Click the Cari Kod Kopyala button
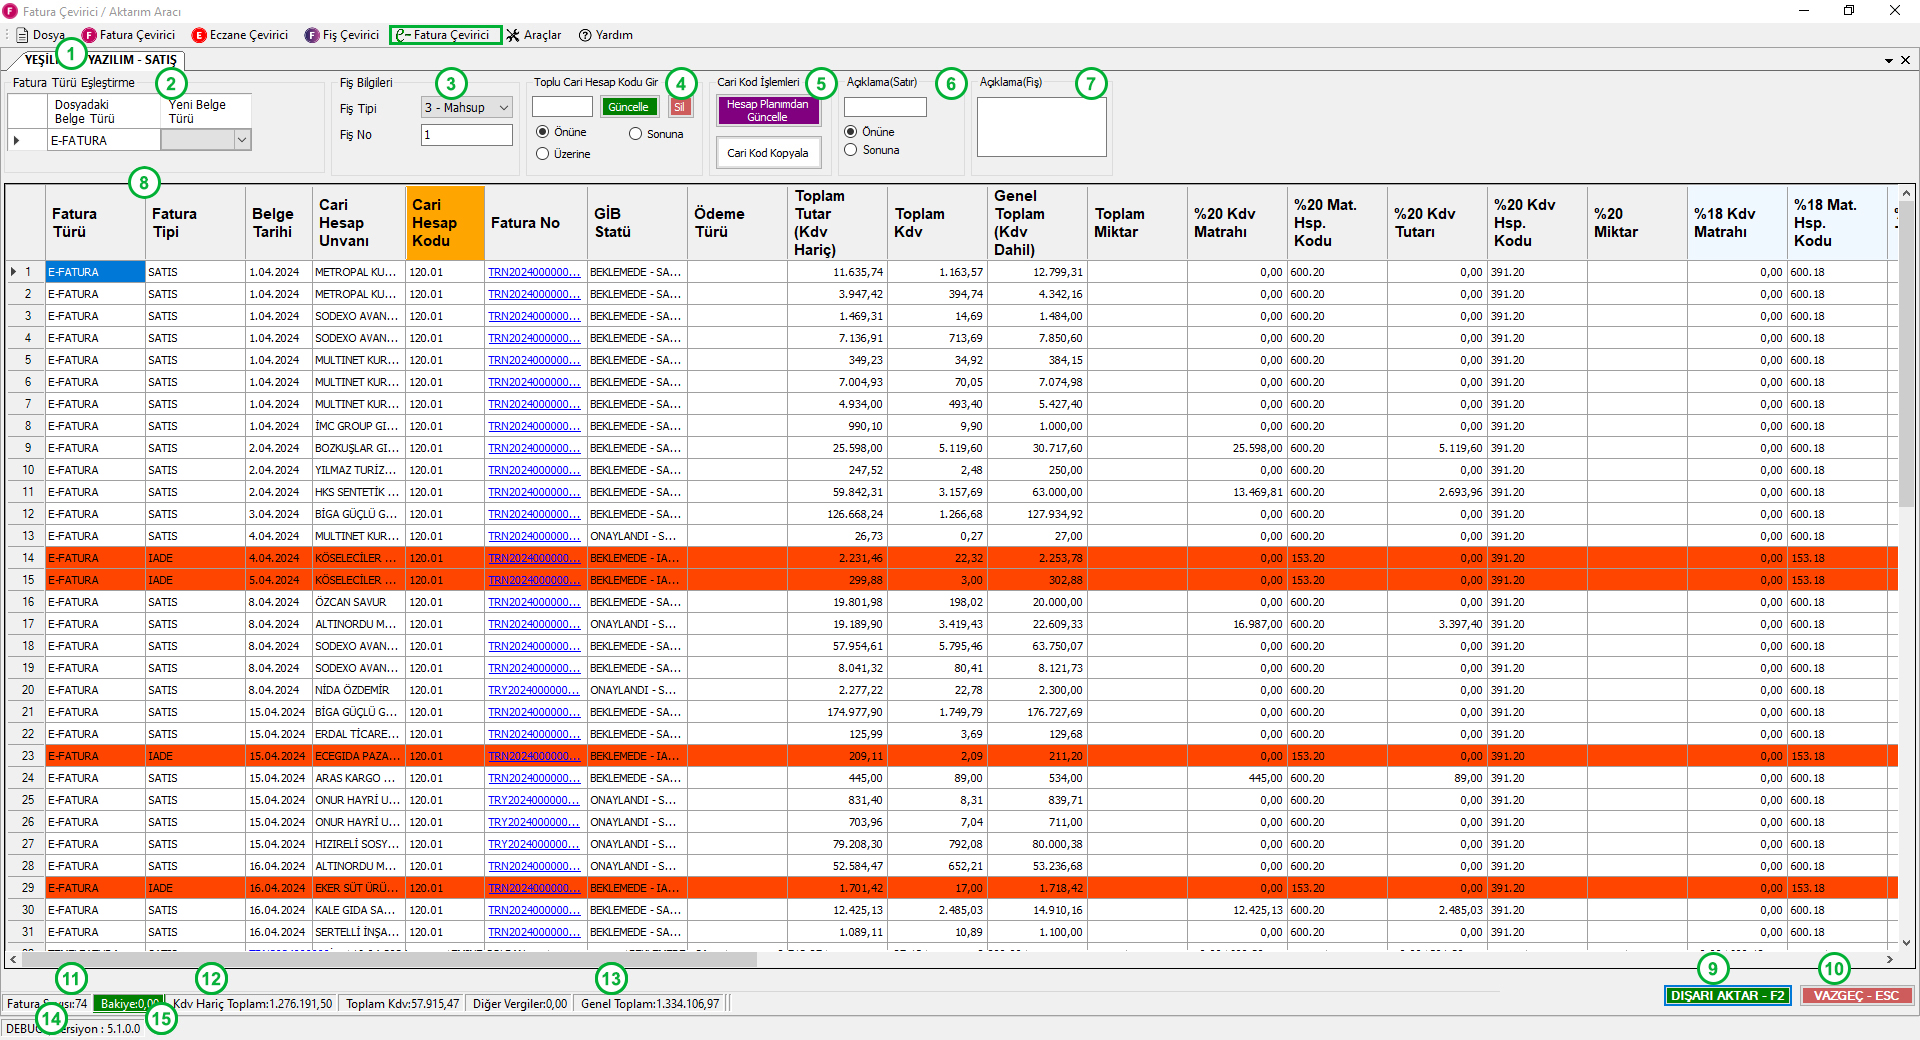The image size is (1920, 1040). 768,153
